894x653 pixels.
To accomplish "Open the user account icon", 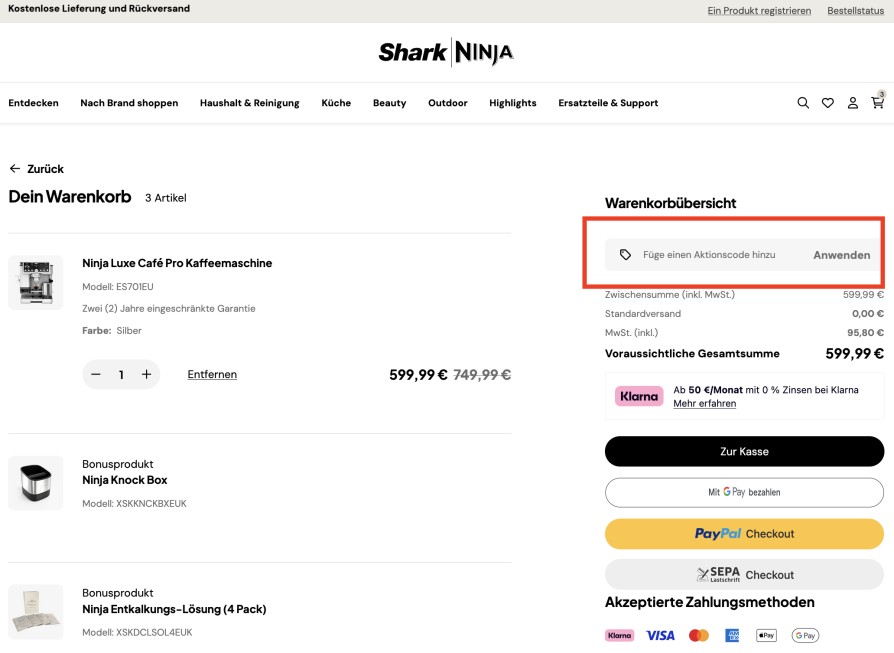I will (x=852, y=103).
